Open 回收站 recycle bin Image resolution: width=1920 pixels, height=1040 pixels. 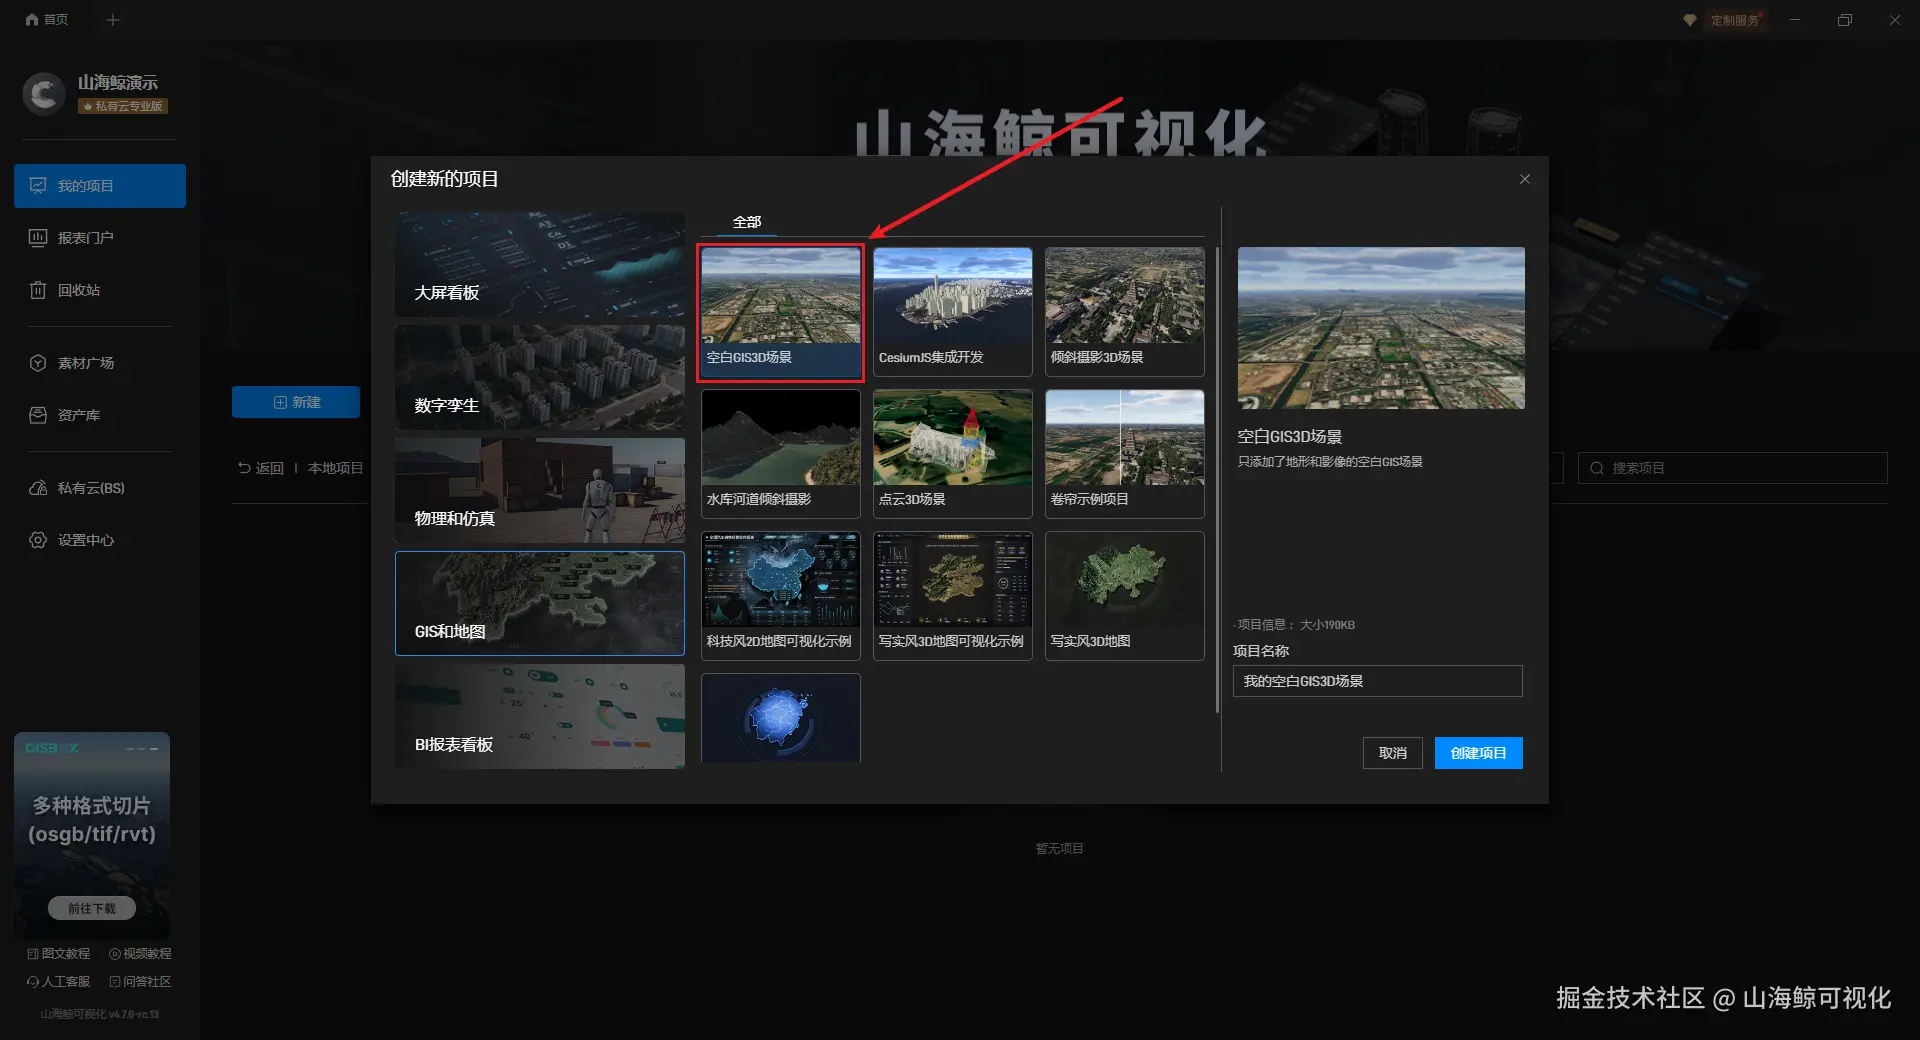coord(100,290)
